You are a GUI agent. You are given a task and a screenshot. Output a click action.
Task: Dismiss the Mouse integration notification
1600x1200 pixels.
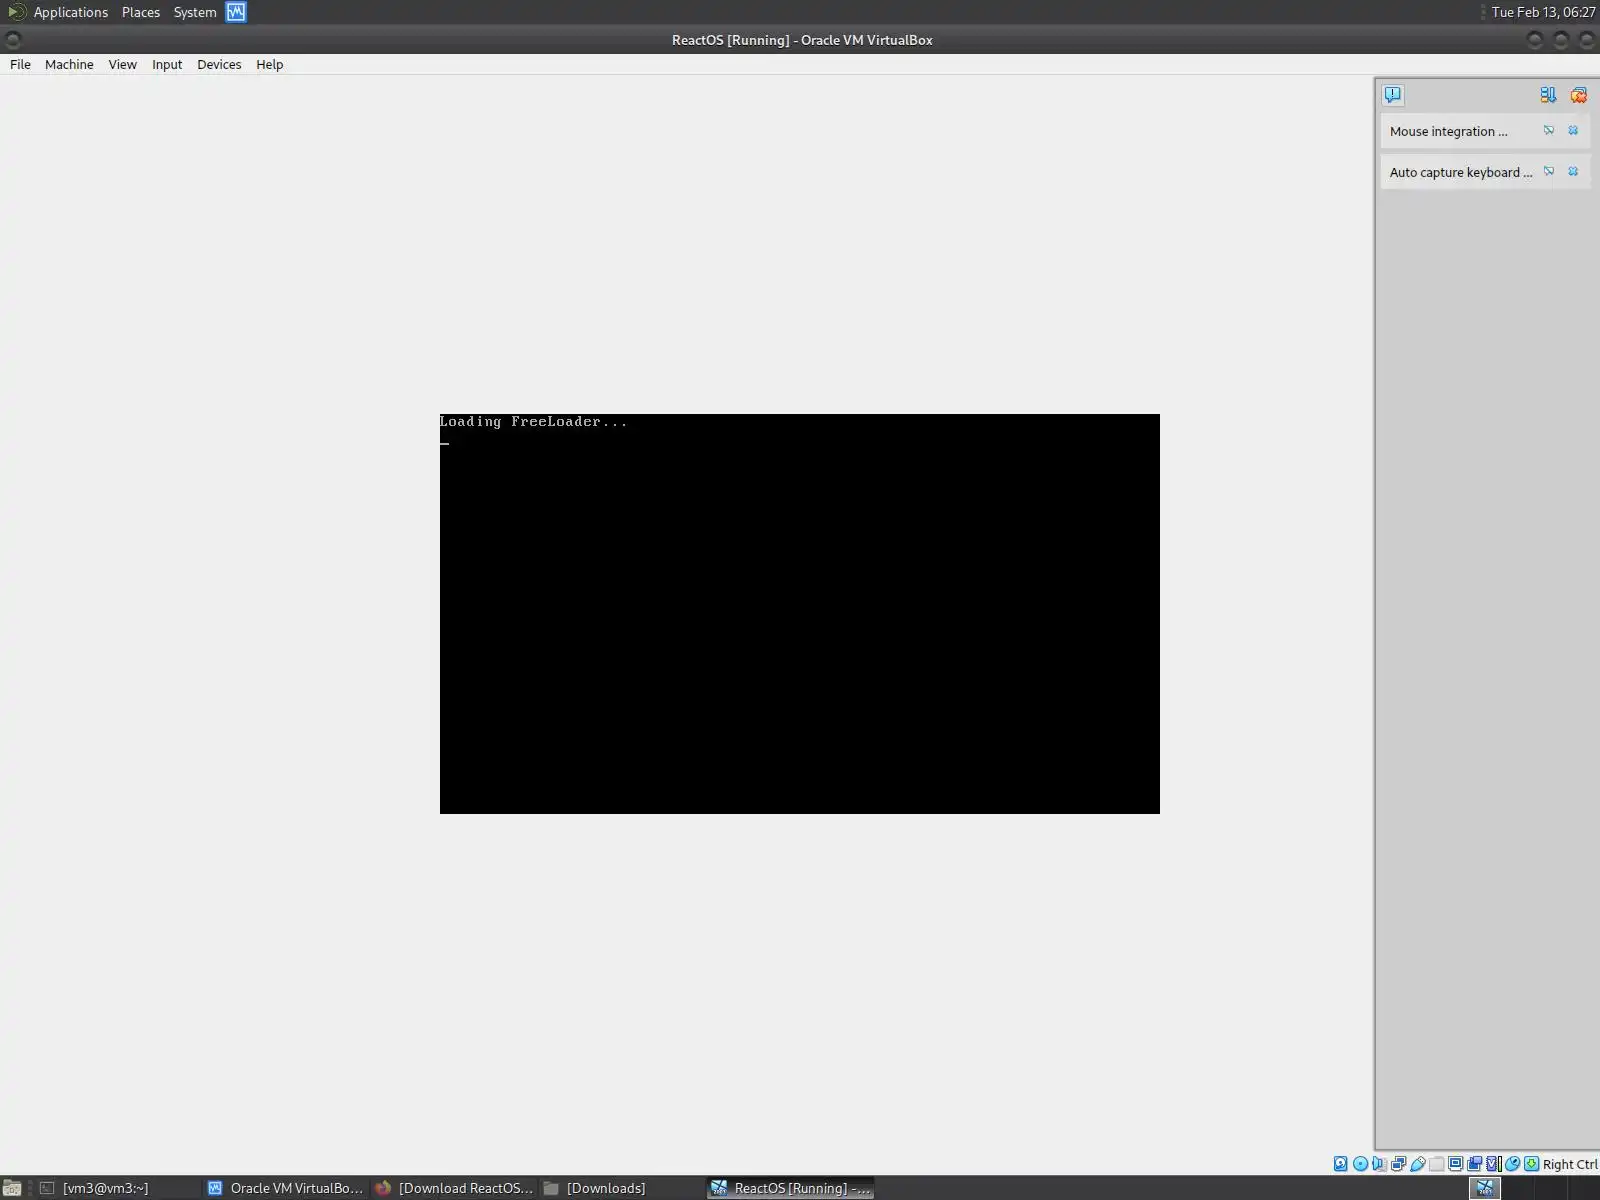click(x=1573, y=130)
